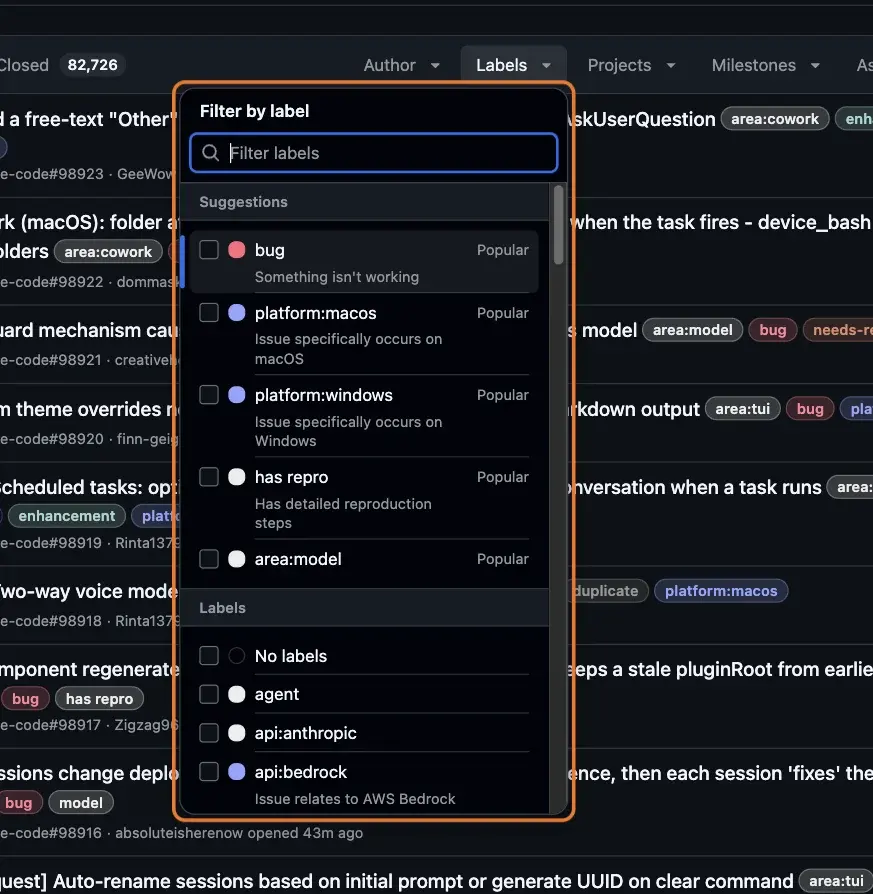This screenshot has width=873, height=894.
Task: Open issue titled 'when the task fires - device_bash'
Action: point(721,222)
